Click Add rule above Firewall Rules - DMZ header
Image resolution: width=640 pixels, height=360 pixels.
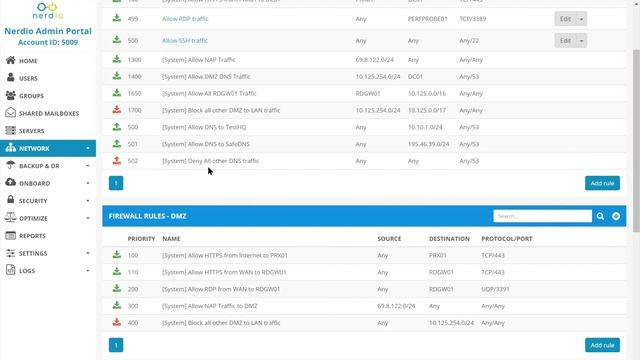[x=602, y=183]
